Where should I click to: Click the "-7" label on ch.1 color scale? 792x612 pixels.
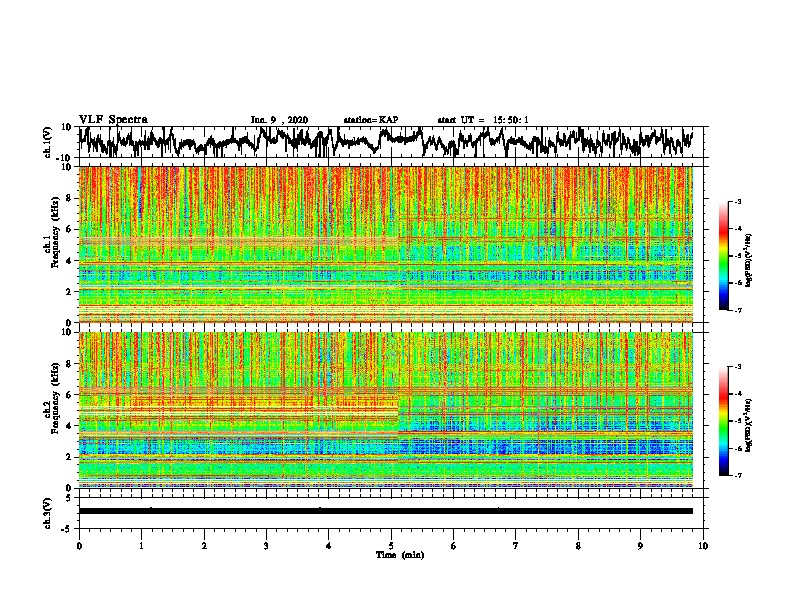coord(737,310)
